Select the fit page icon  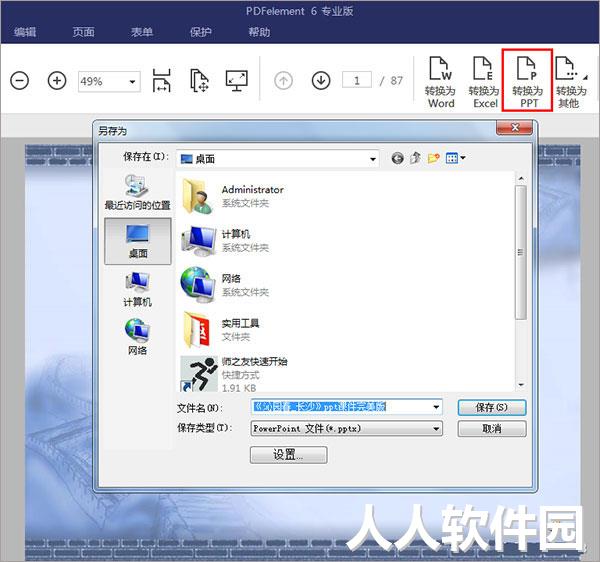pos(199,81)
